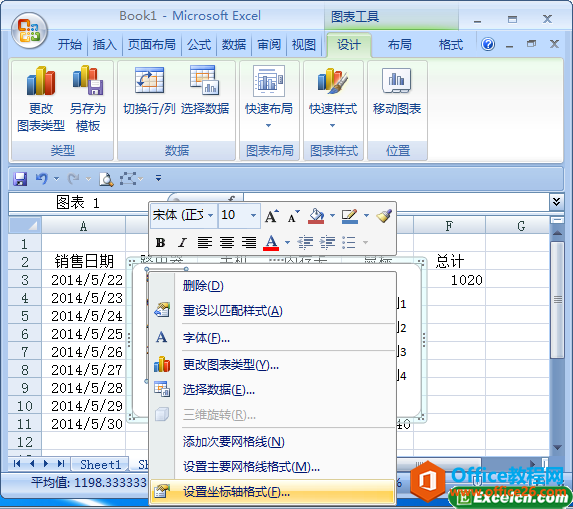The image size is (573, 509).
Task: Choose 选择数据(E)... menu item
Action: (273, 390)
